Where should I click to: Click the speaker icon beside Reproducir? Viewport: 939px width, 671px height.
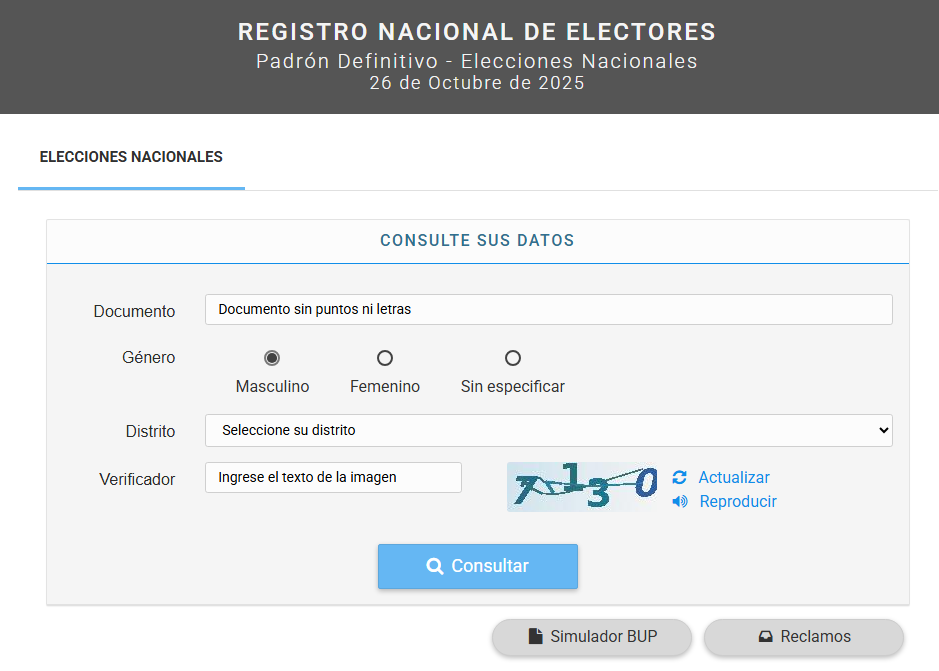[680, 502]
